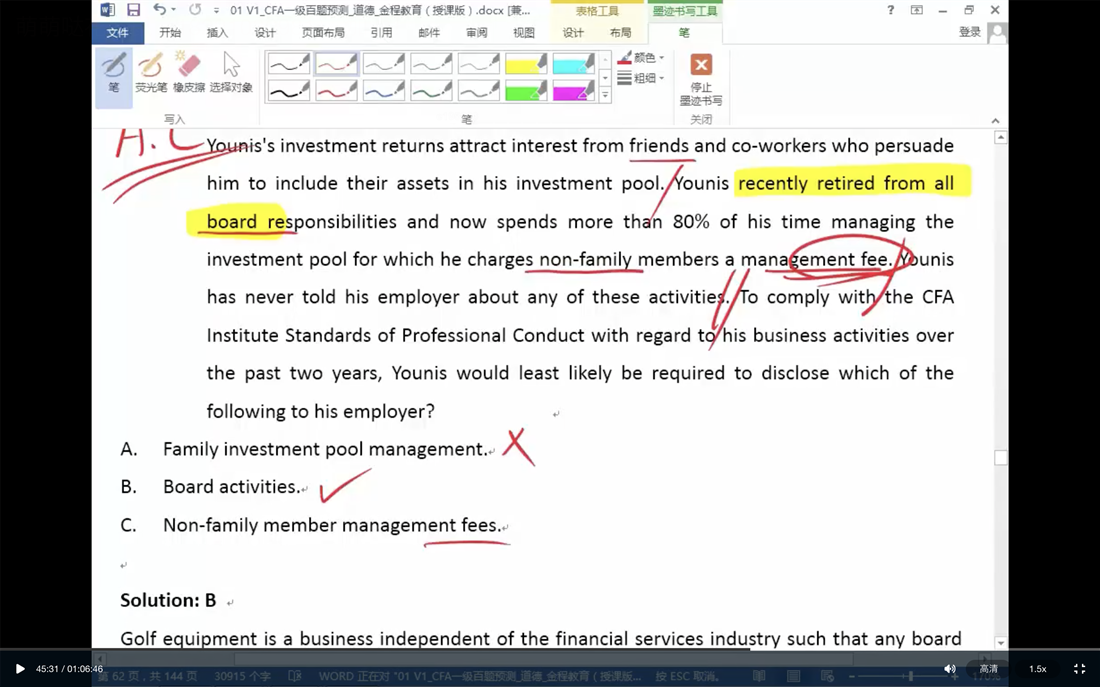Image resolution: width=1100 pixels, height=687 pixels.
Task: Select the Ink Tools Pen (笔) tab
Action: click(684, 33)
